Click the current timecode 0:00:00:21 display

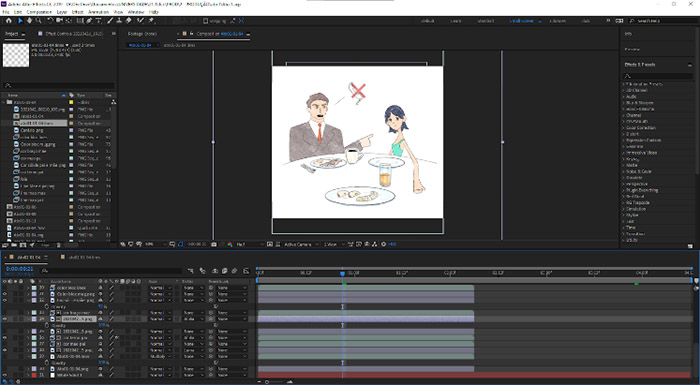(x=20, y=269)
